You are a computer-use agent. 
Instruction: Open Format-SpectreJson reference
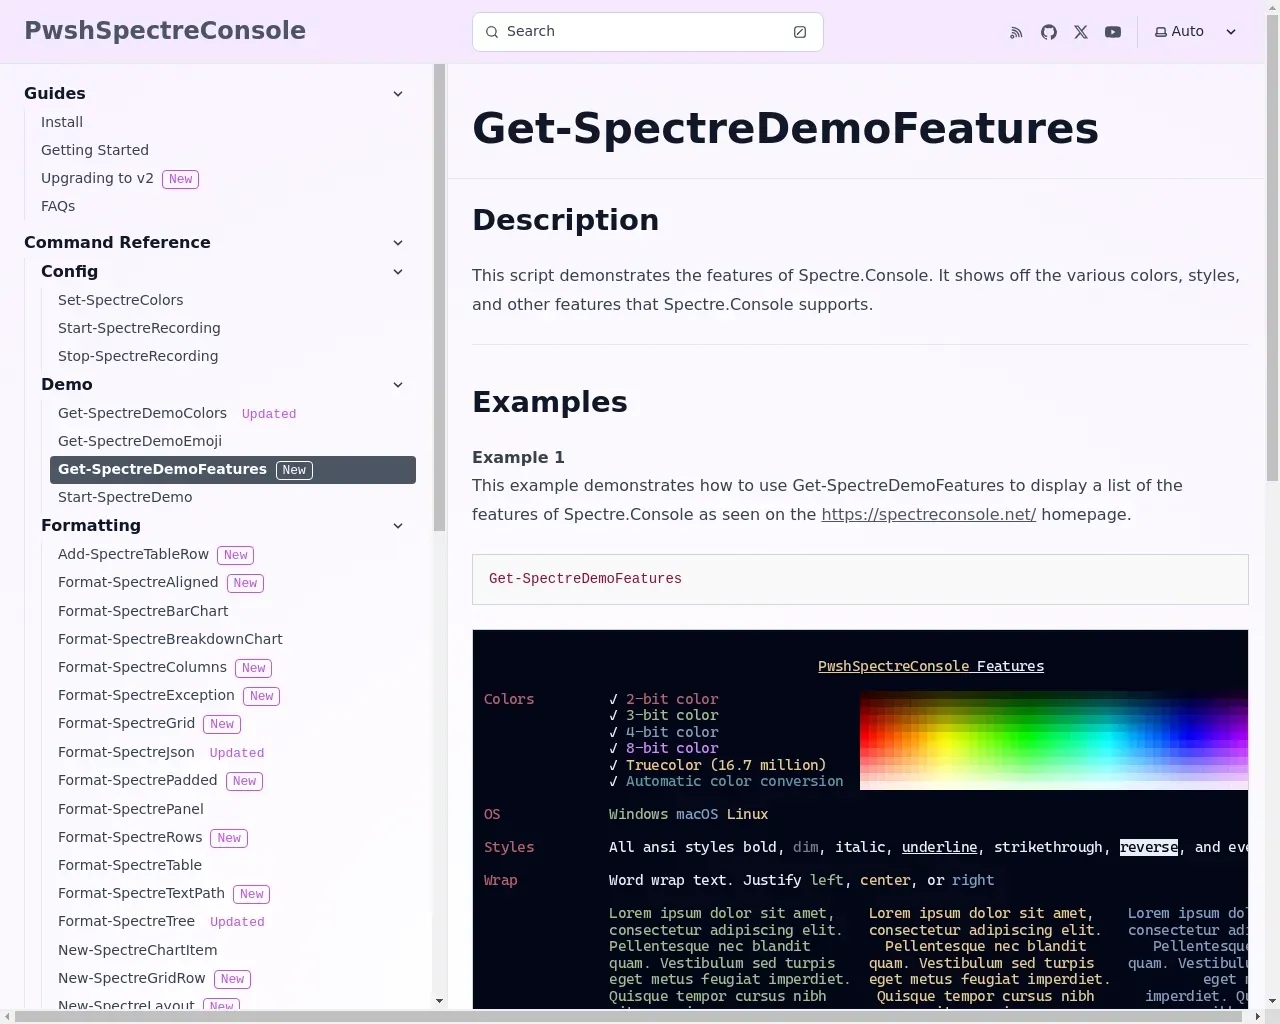[126, 752]
